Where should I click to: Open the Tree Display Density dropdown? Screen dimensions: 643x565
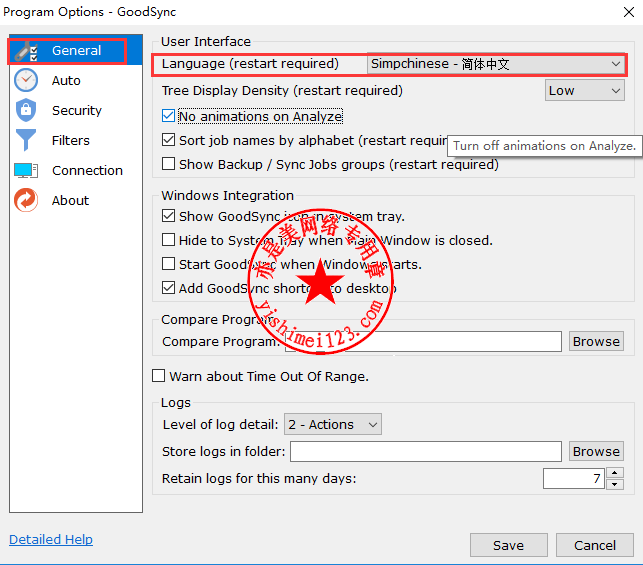pyautogui.click(x=584, y=91)
